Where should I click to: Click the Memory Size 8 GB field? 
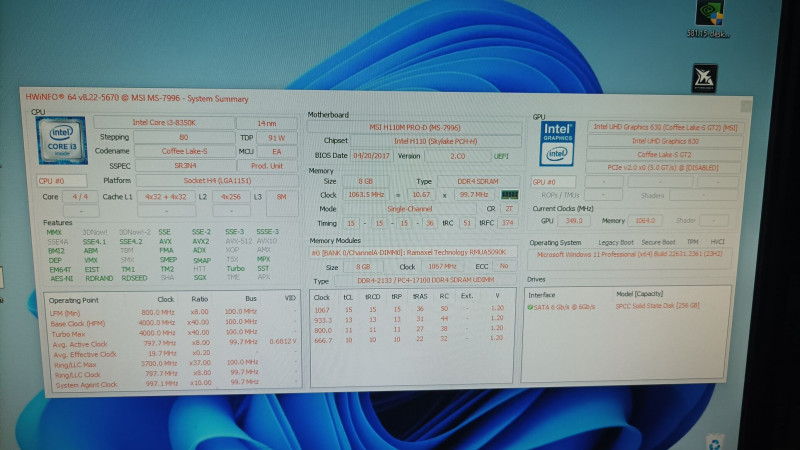click(x=365, y=181)
